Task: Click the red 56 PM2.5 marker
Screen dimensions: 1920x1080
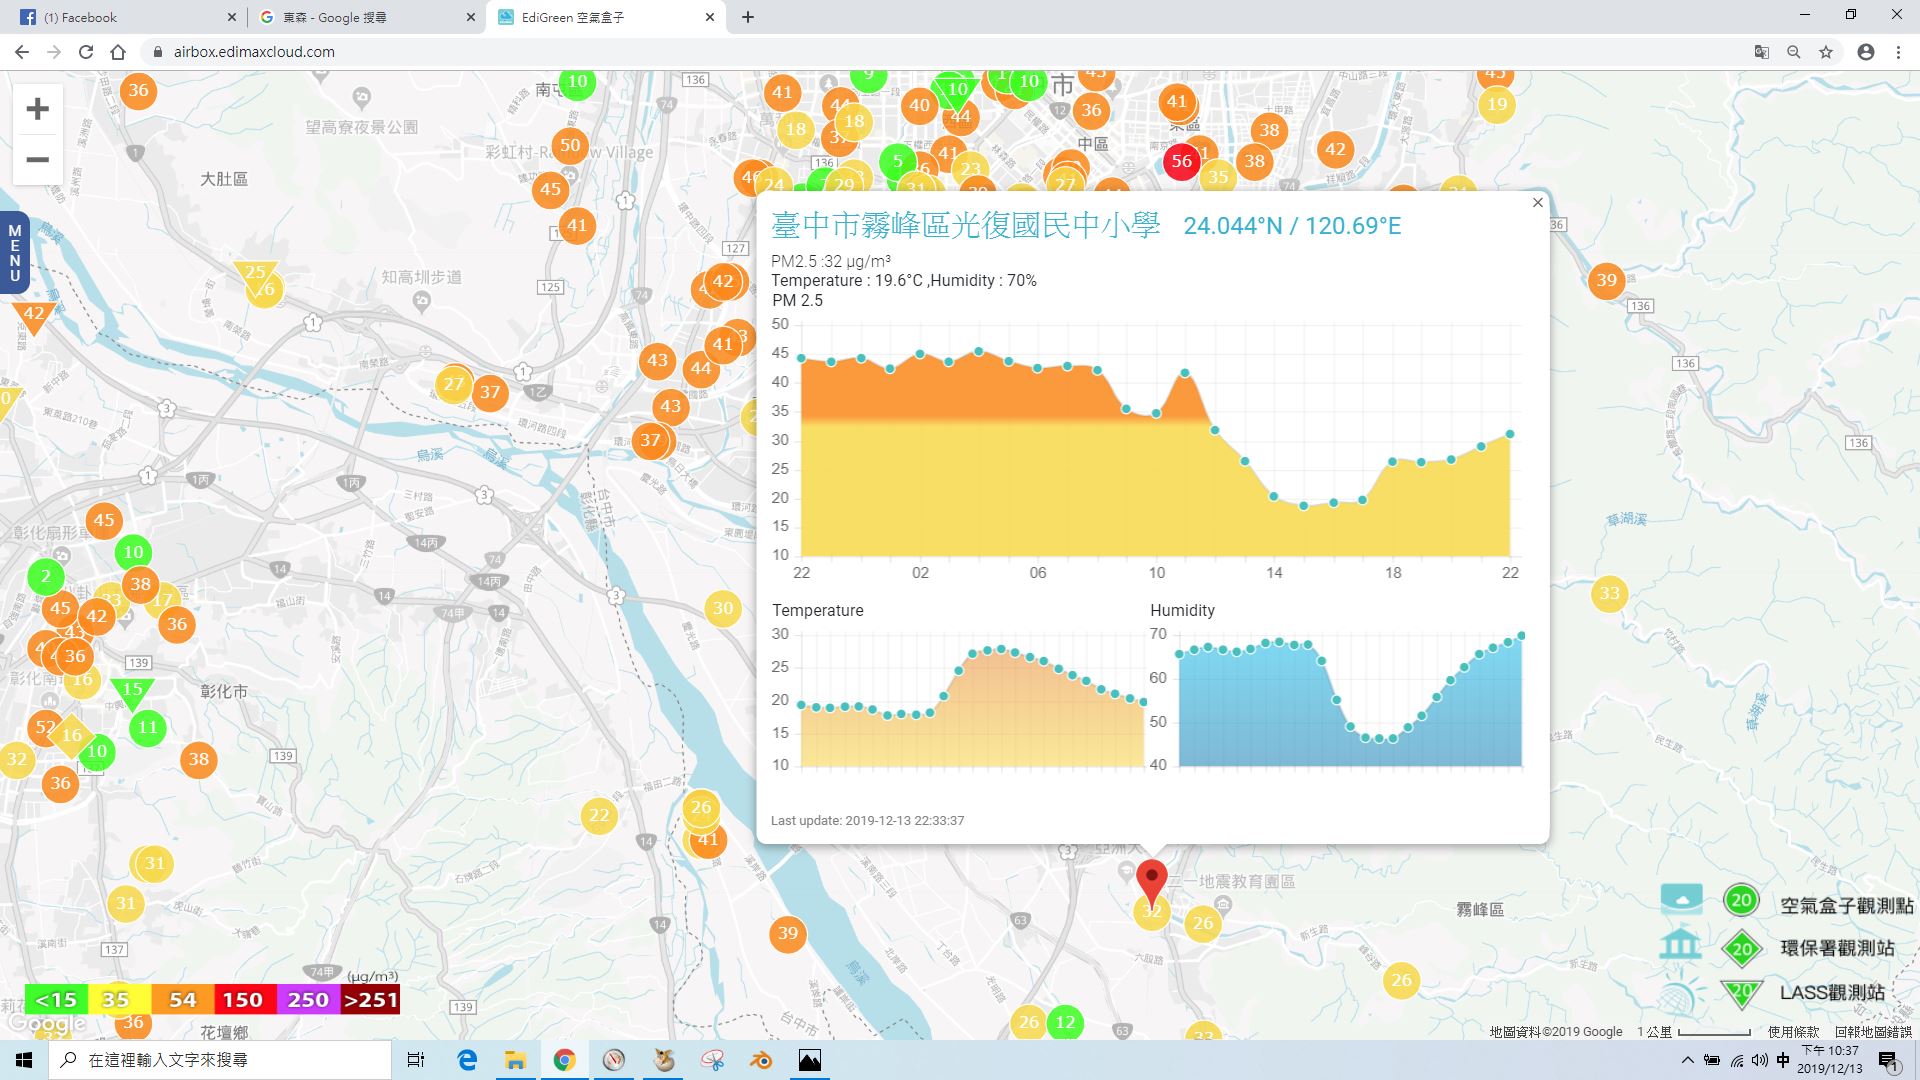Action: [x=1181, y=161]
